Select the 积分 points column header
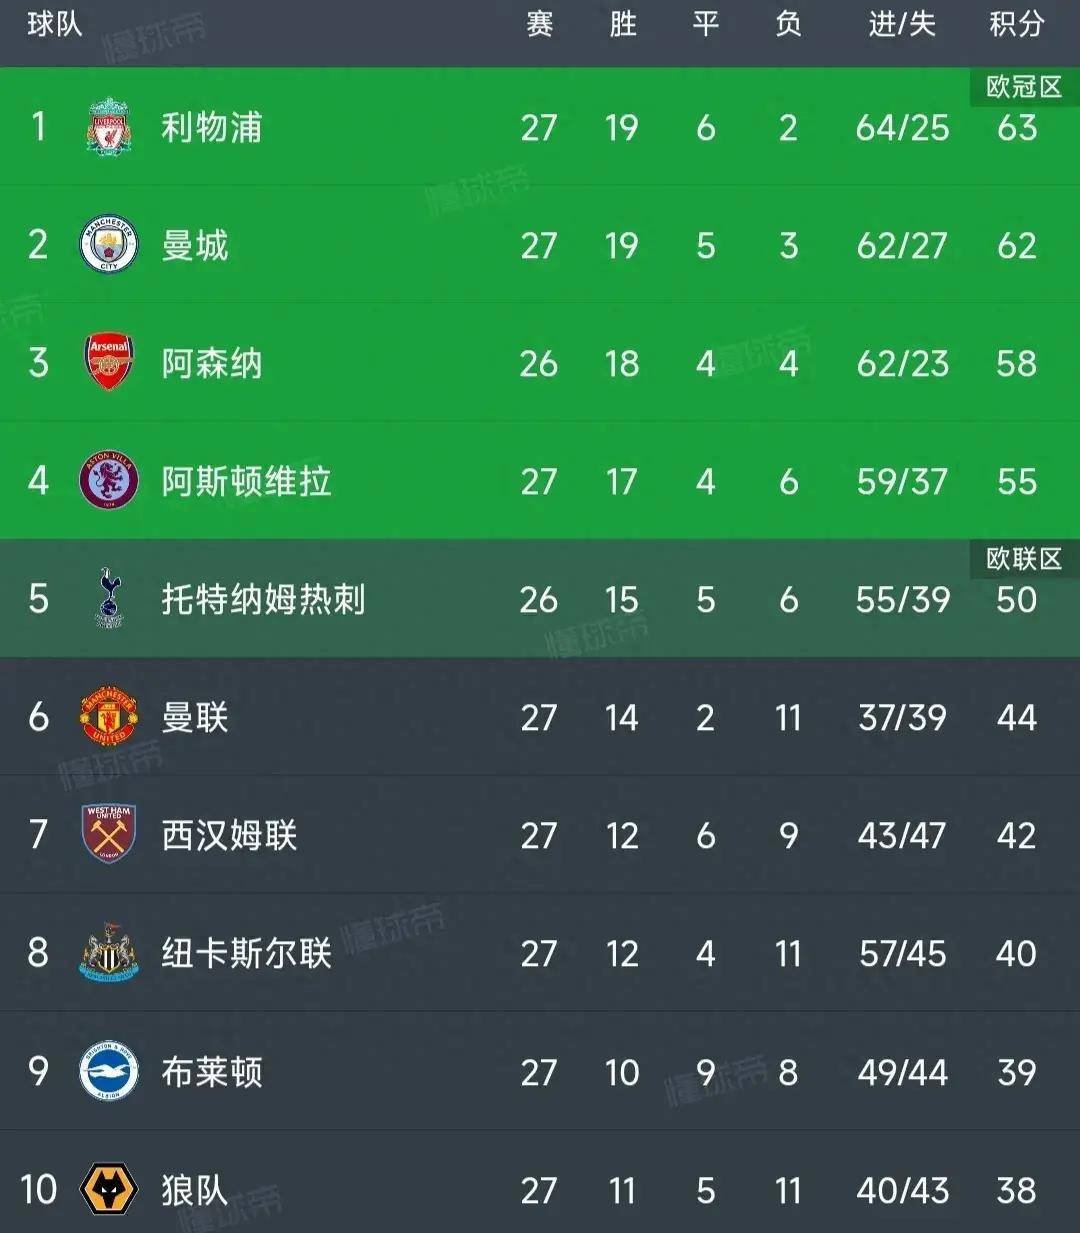This screenshot has height=1233, width=1080. coord(1016,24)
